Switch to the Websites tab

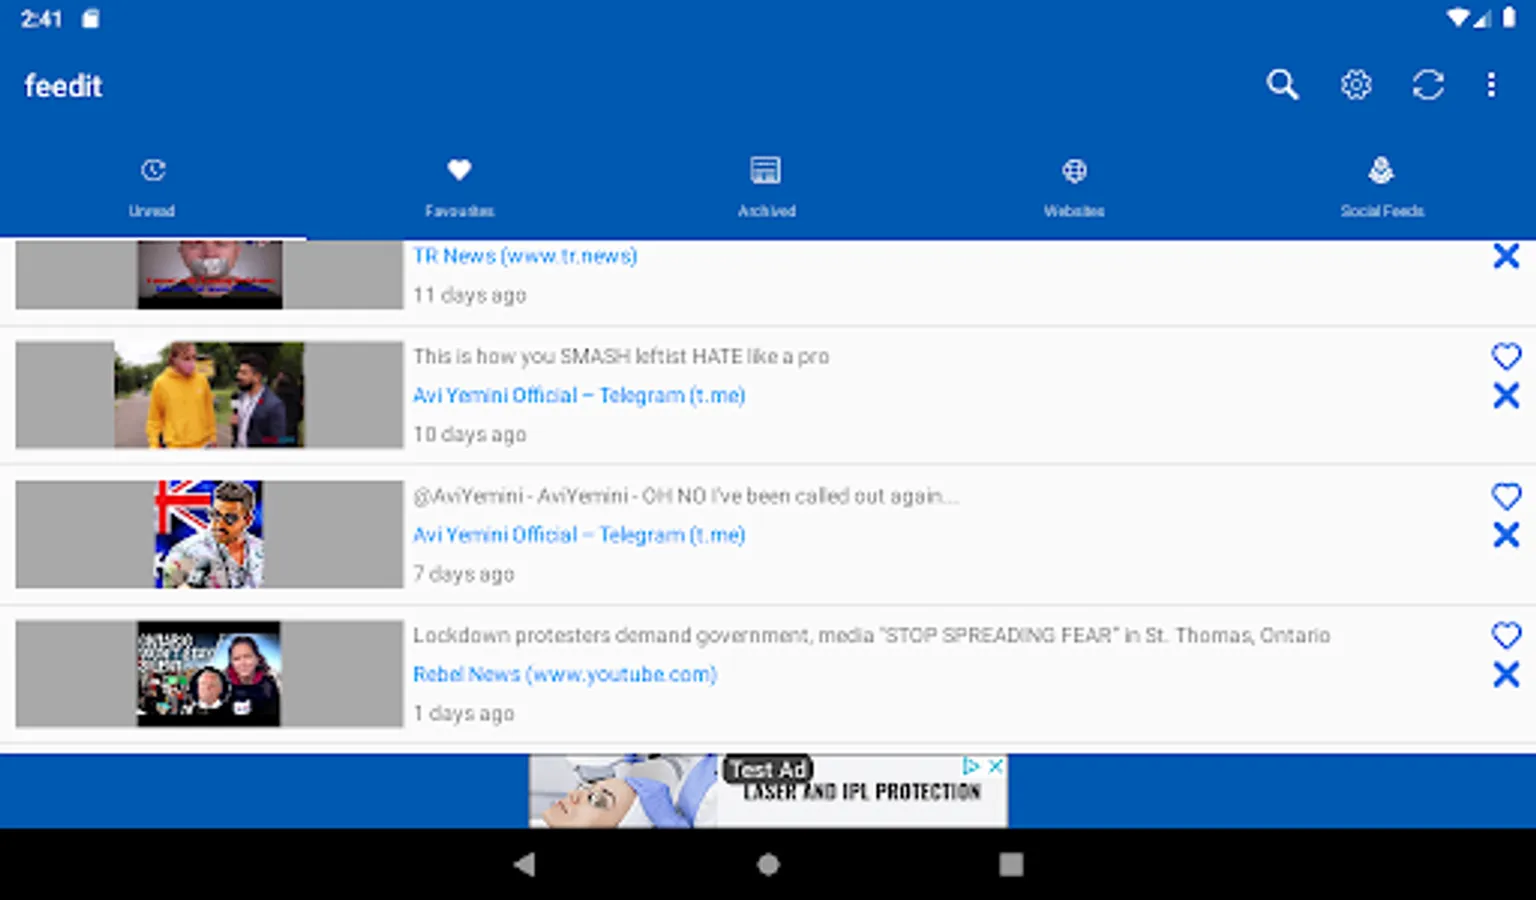coord(1074,187)
